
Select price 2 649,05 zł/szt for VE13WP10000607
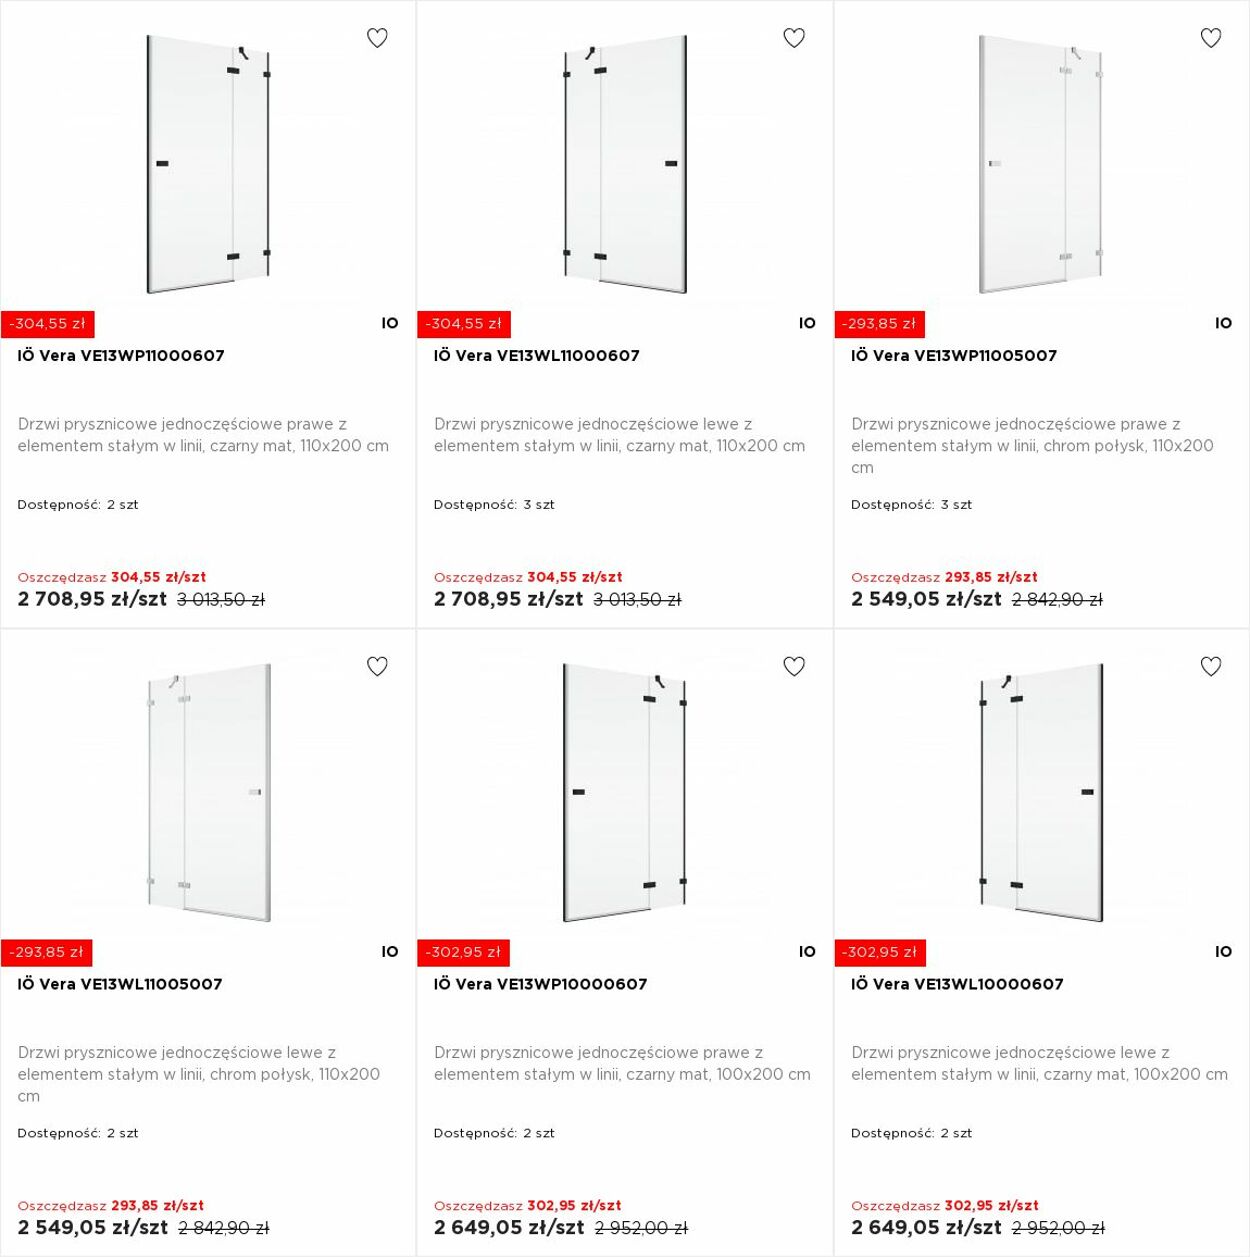click(509, 1227)
